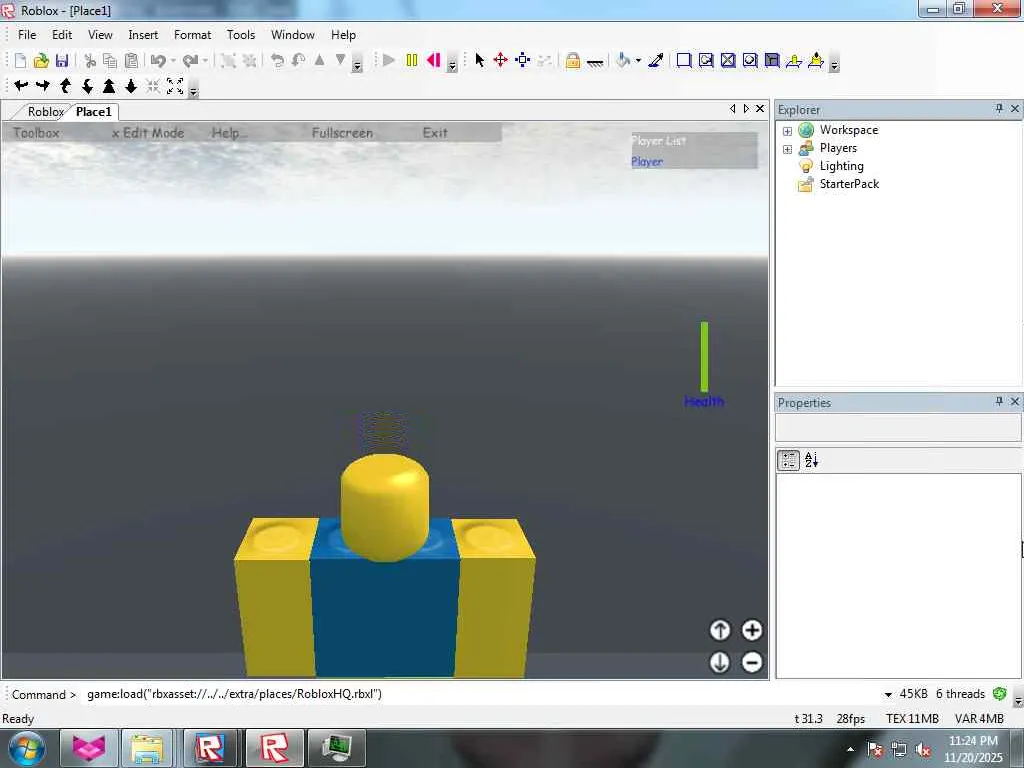Click the Ungroup selection icon

(249, 61)
